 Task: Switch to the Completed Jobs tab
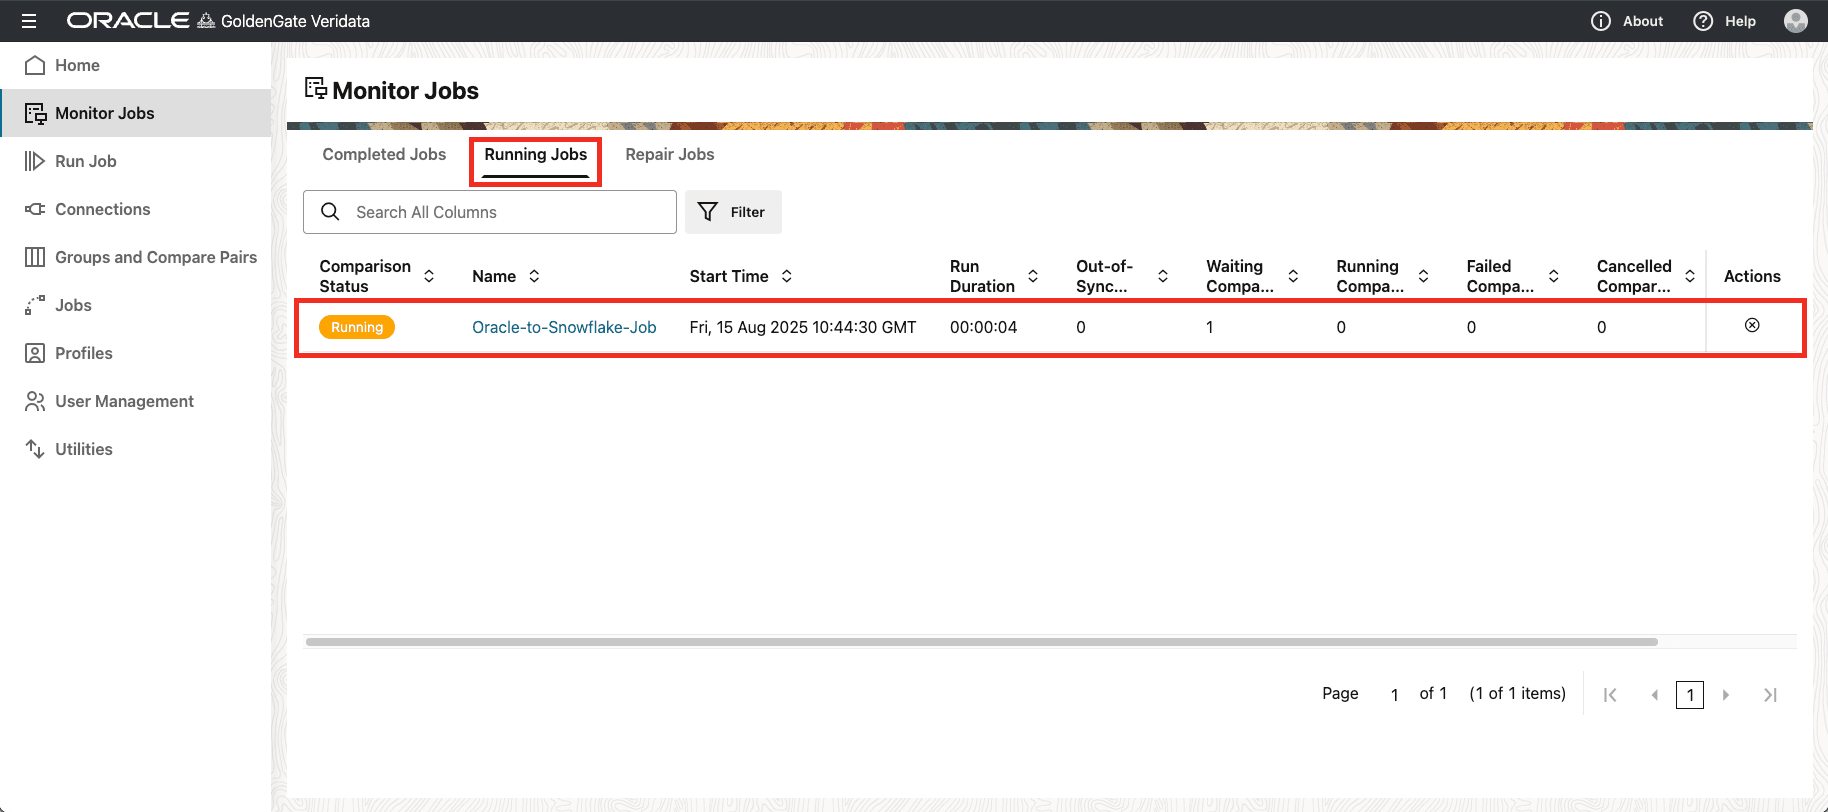pyautogui.click(x=384, y=154)
